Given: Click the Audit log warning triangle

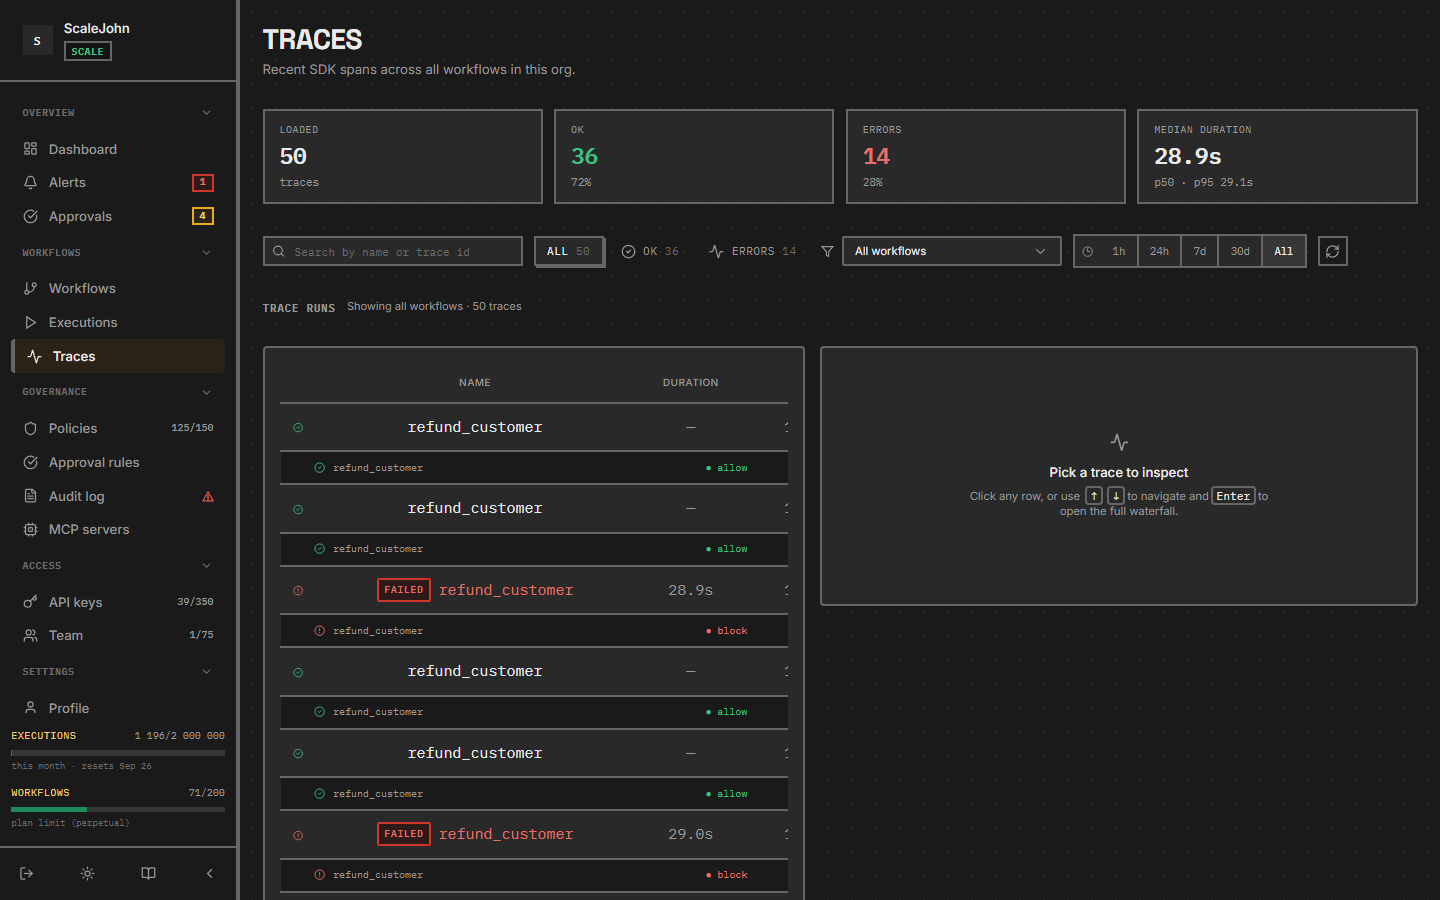Looking at the screenshot, I should pos(208,497).
